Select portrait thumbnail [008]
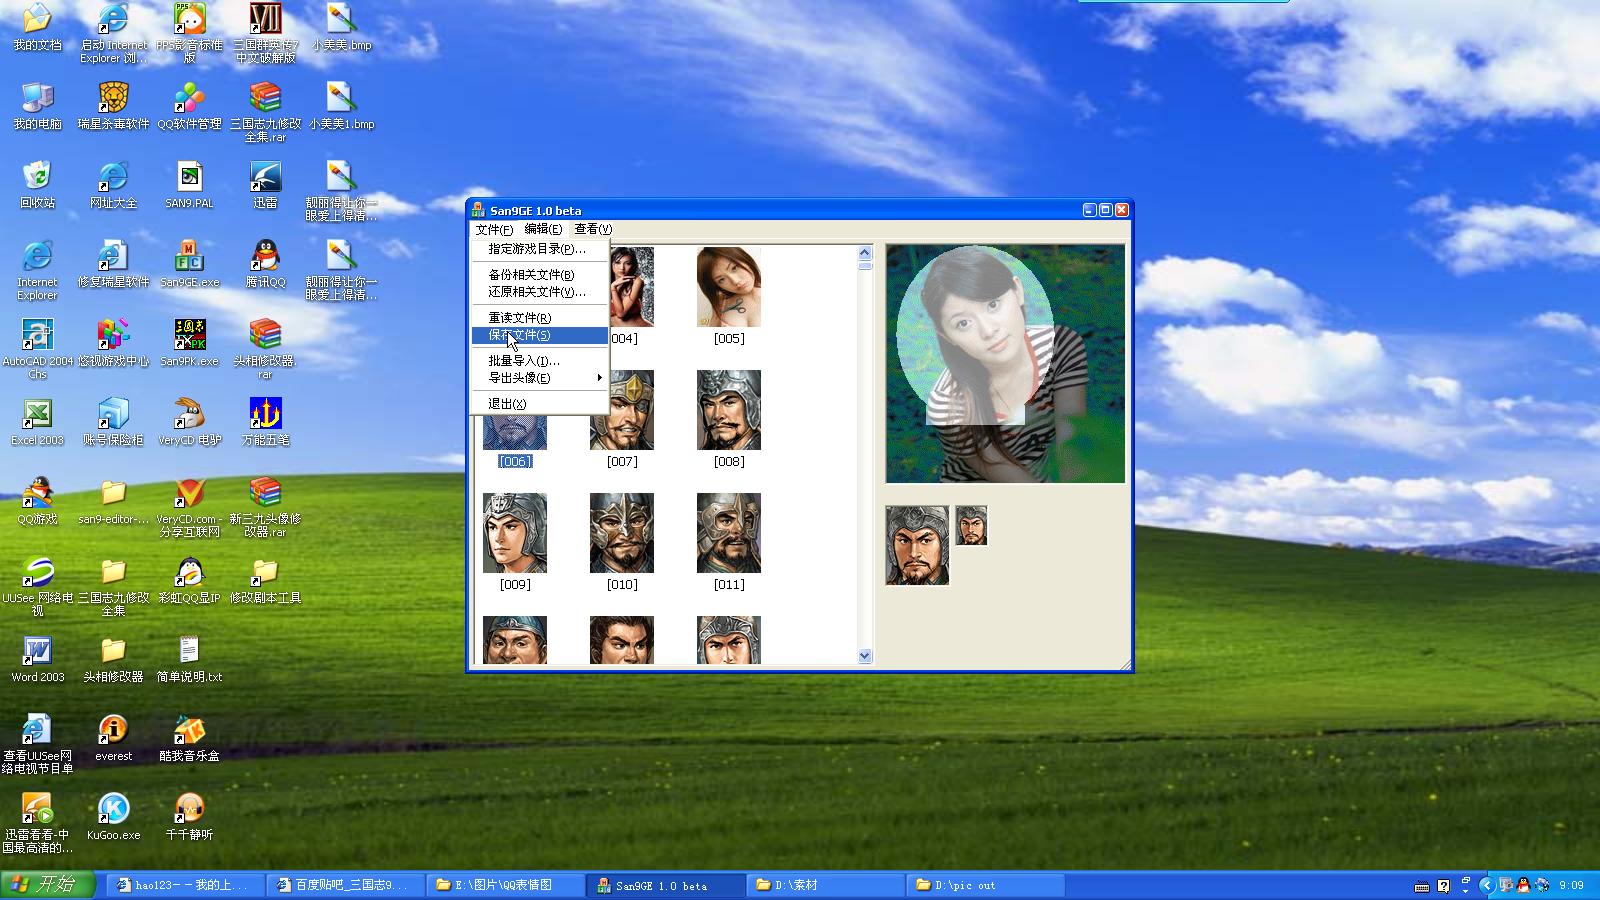 click(x=728, y=410)
